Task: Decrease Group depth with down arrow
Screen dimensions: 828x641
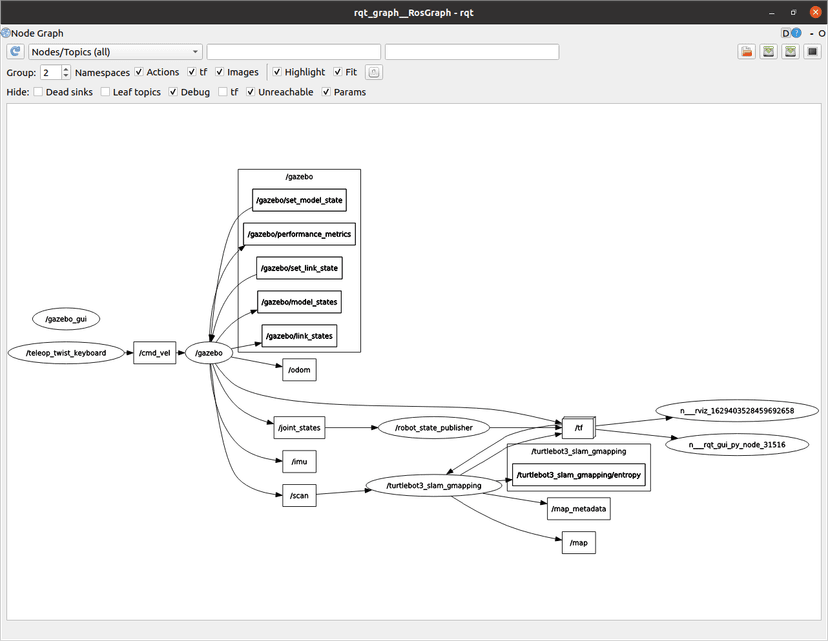Action: coord(66,76)
